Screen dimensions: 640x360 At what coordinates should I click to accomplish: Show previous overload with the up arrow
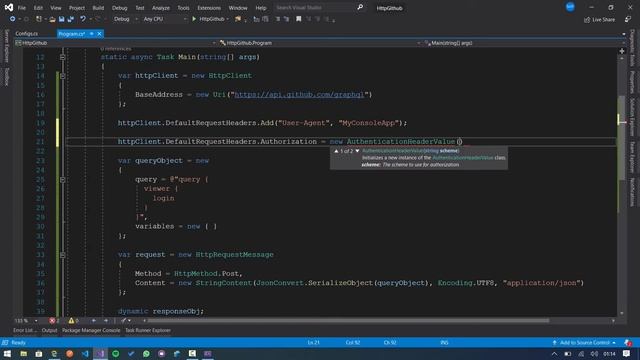tap(336, 151)
